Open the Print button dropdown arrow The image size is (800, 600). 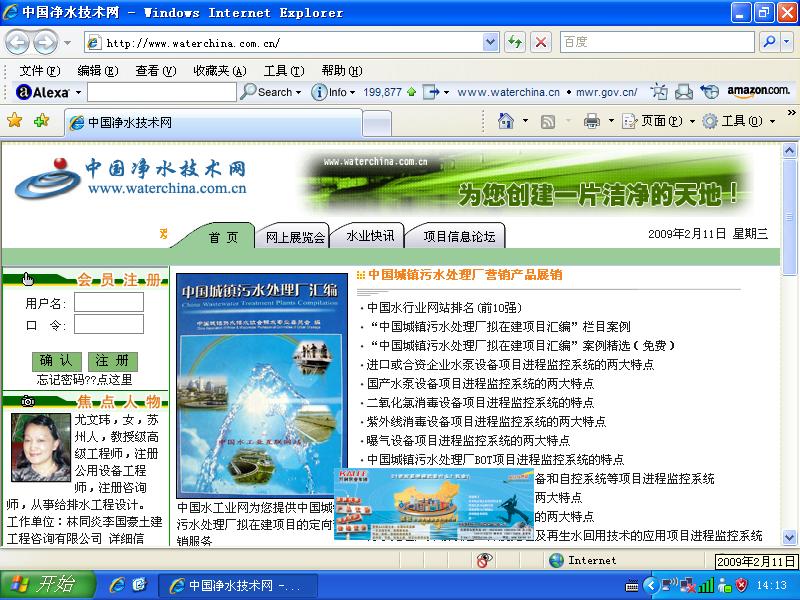coord(611,121)
